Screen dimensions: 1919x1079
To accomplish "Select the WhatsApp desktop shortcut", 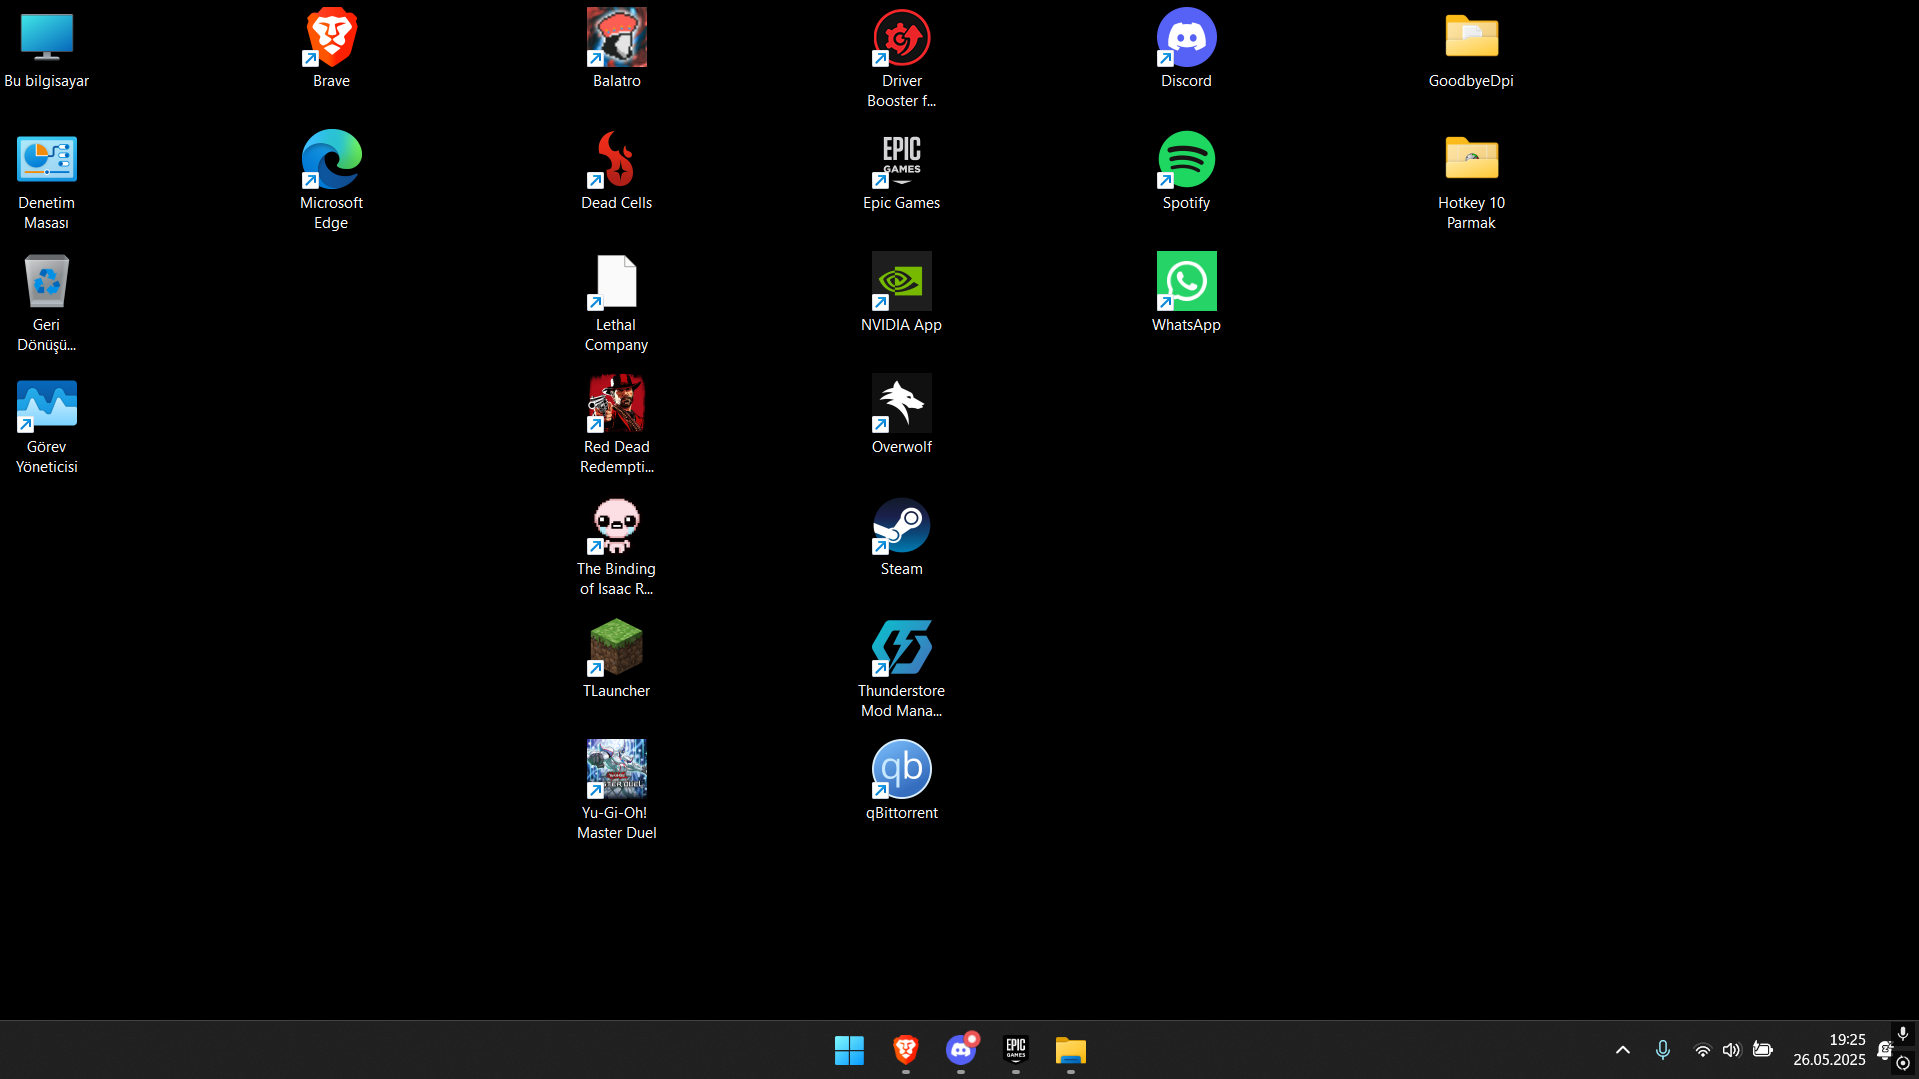I will coord(1186,294).
